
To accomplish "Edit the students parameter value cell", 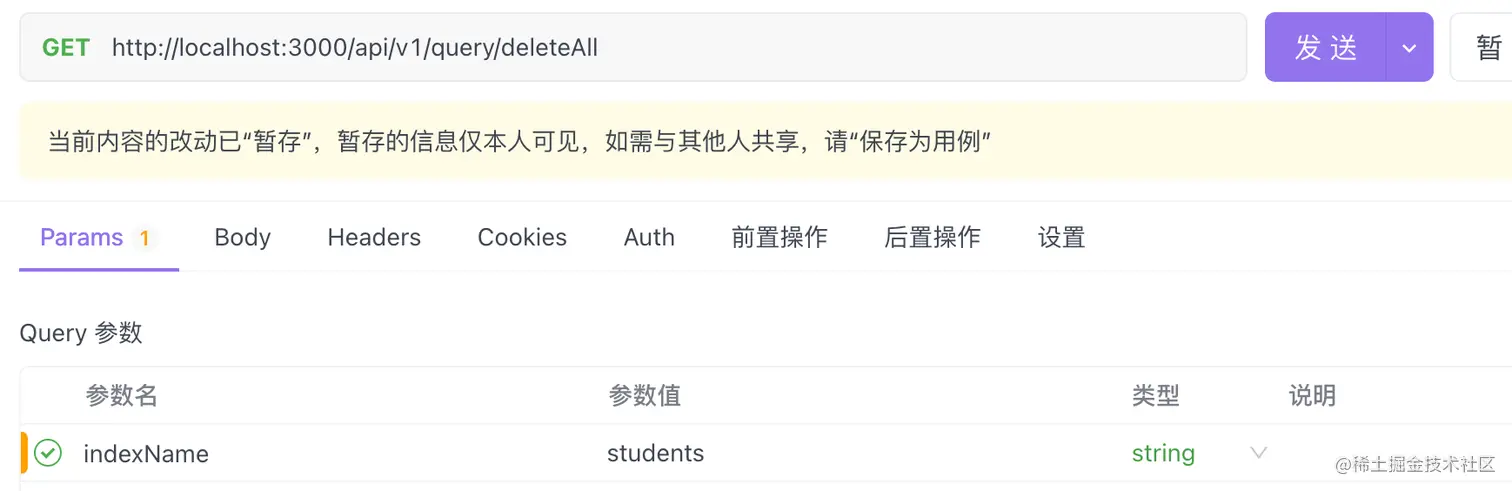I will (656, 453).
